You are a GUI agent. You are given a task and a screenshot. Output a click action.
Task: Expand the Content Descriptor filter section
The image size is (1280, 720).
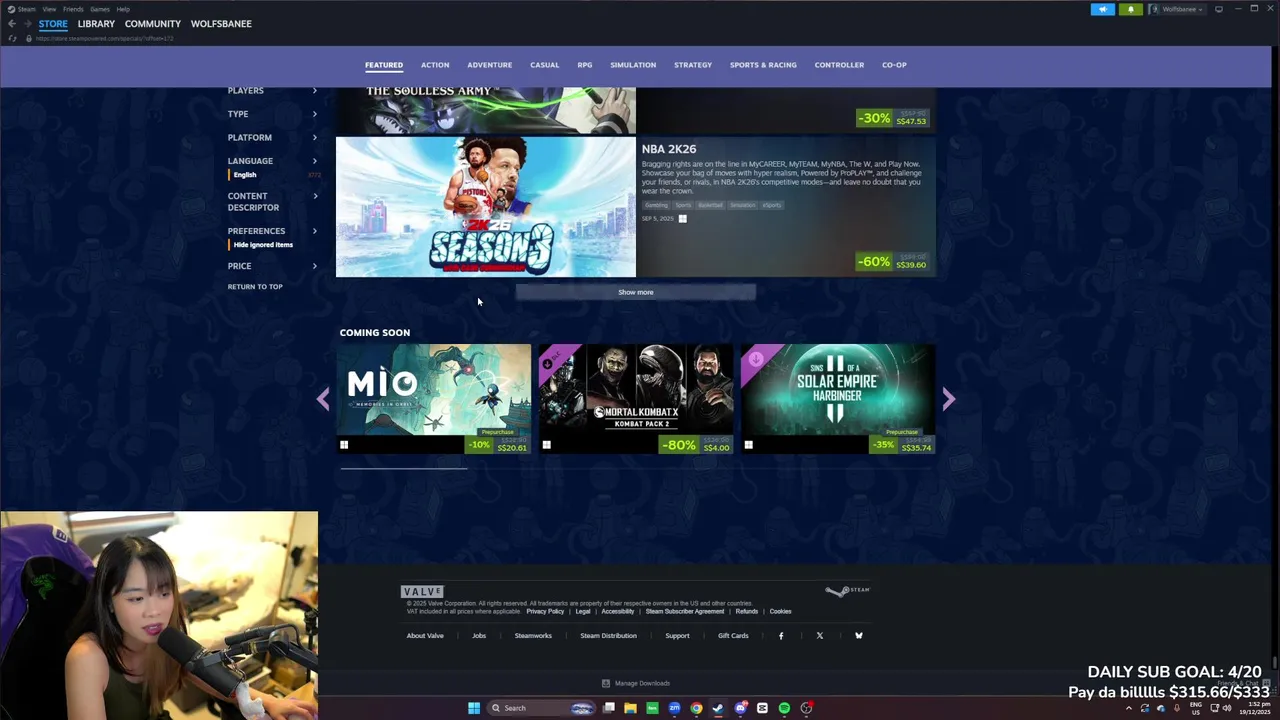(272, 202)
